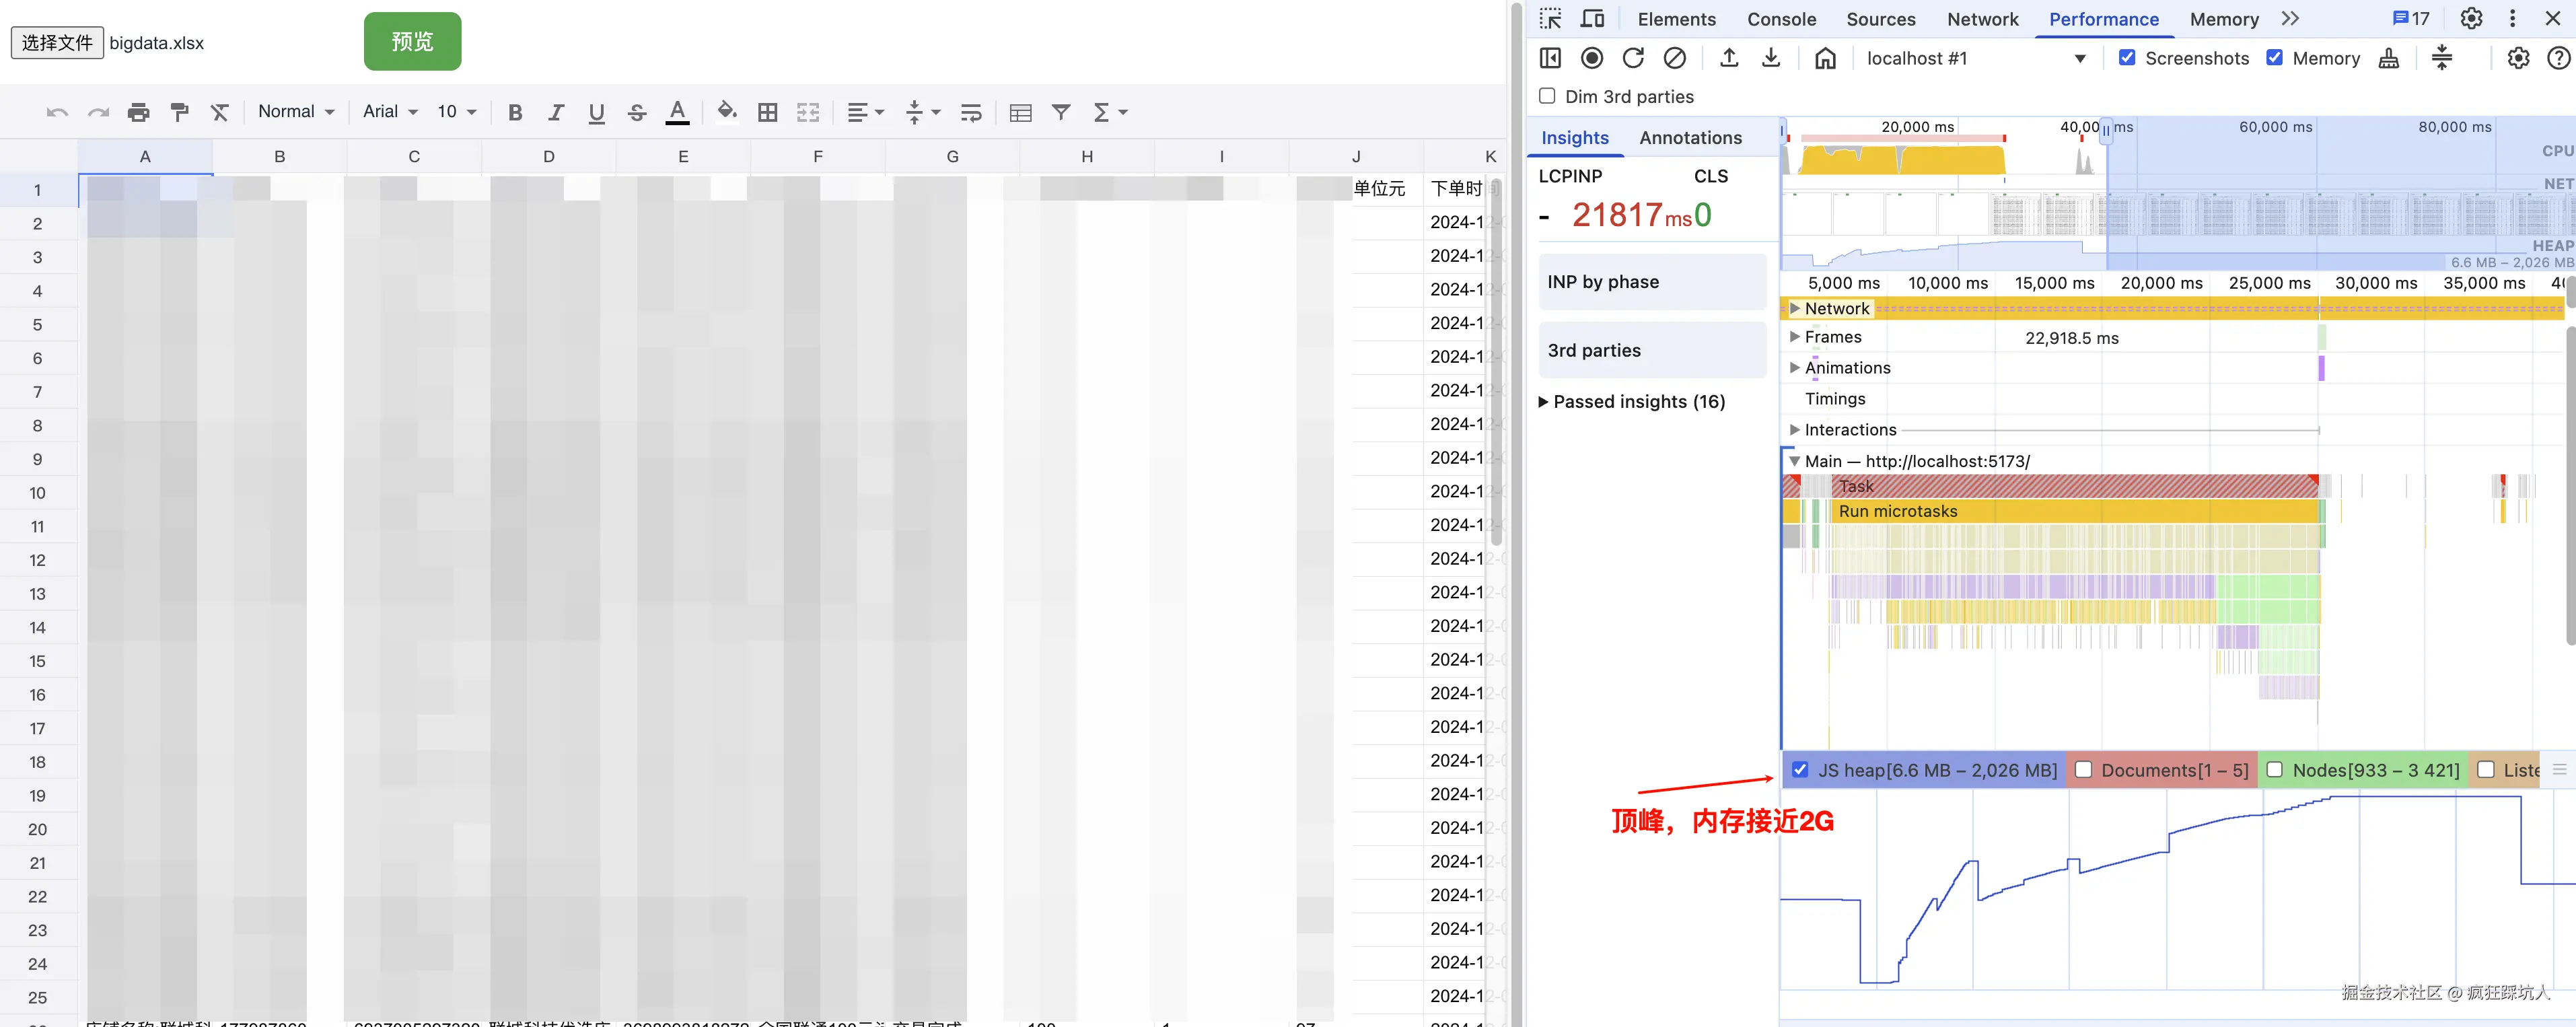Switch to the Network tab in DevTools
Image resolution: width=2576 pixels, height=1027 pixels.
point(1982,19)
